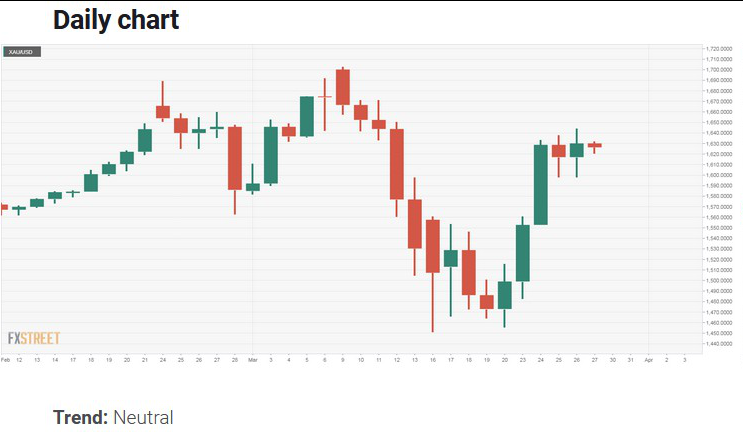This screenshot has height=441, width=743.
Task: Click the March 6 doji candle
Action: (325, 96)
